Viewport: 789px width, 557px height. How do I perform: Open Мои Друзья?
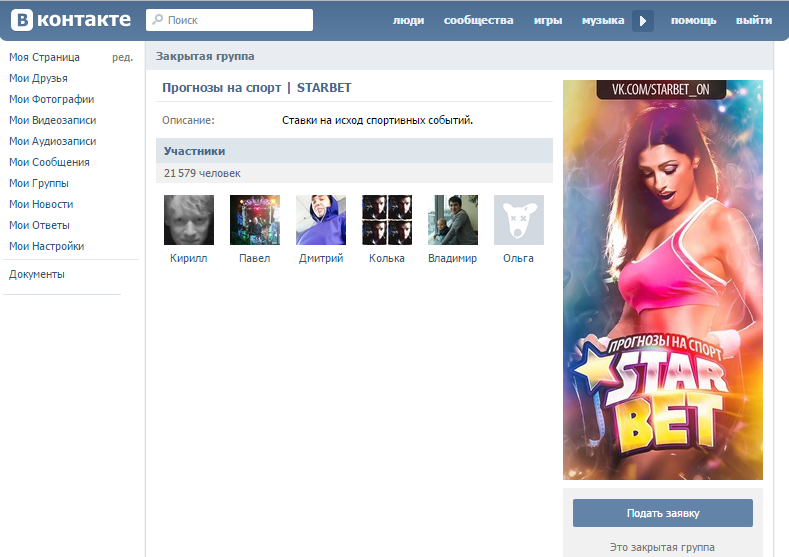[38, 78]
